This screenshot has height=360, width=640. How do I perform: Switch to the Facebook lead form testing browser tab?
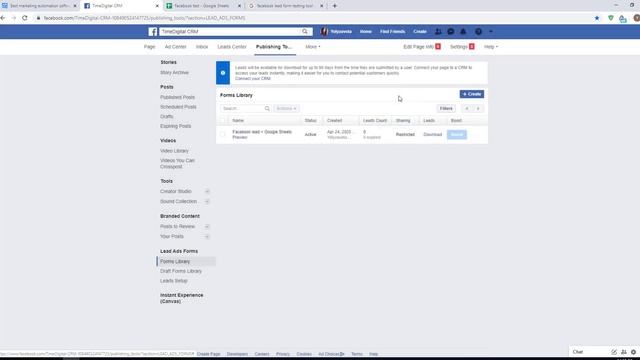[285, 6]
